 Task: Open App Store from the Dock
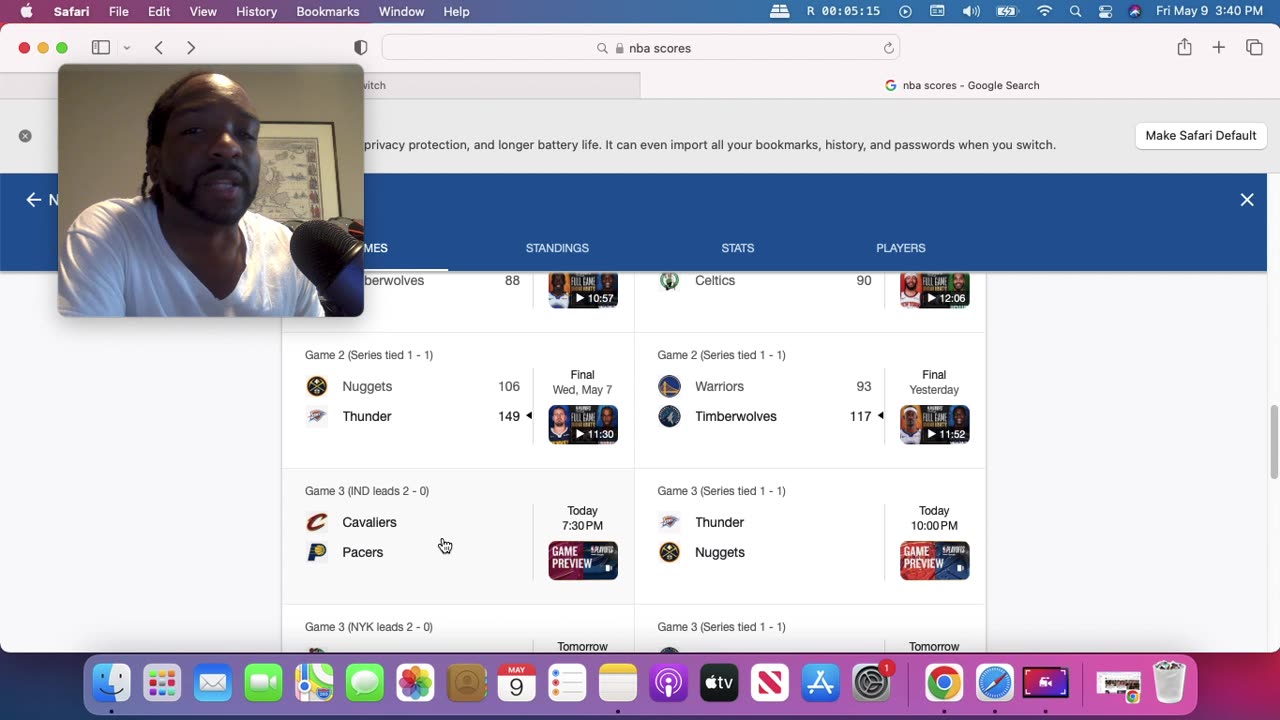point(820,683)
